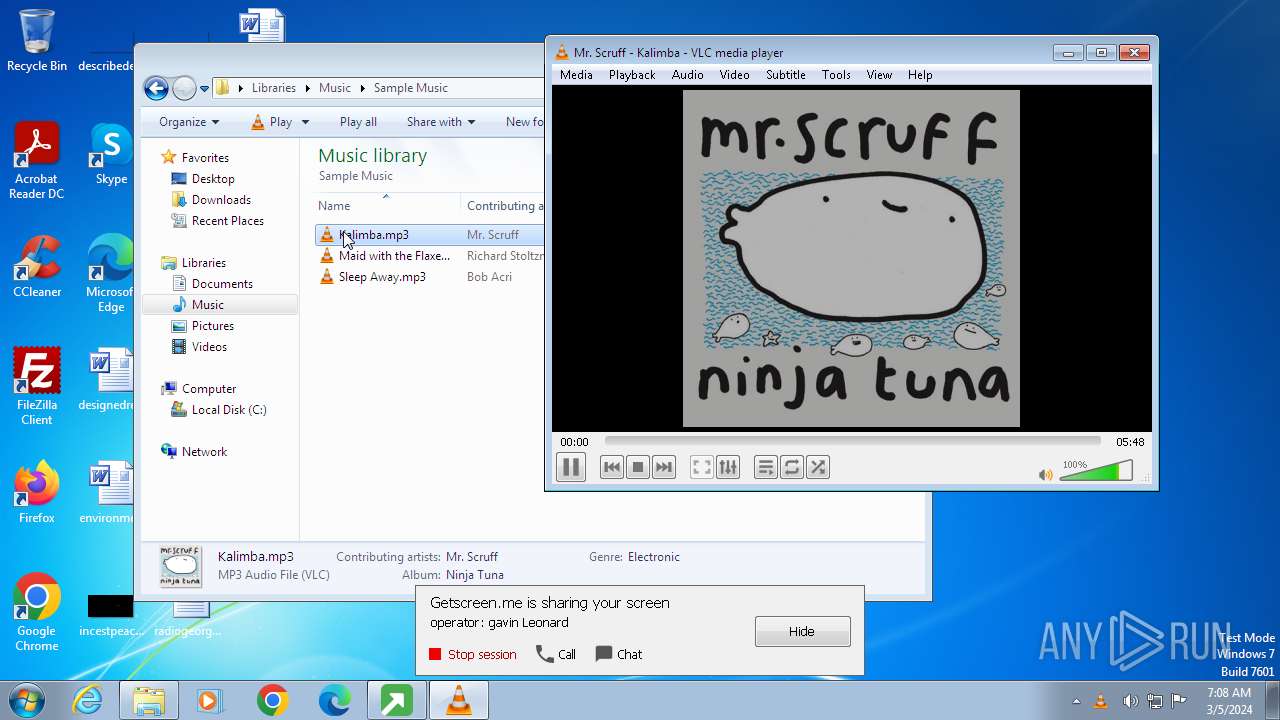Viewport: 1280px width, 720px height.
Task: Open the VLC Subtitle menu
Action: coord(786,75)
